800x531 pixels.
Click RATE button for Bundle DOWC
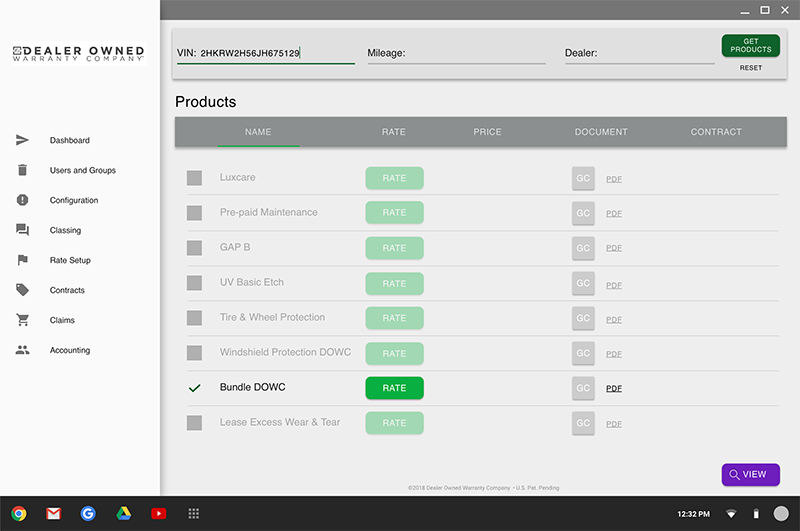394,388
